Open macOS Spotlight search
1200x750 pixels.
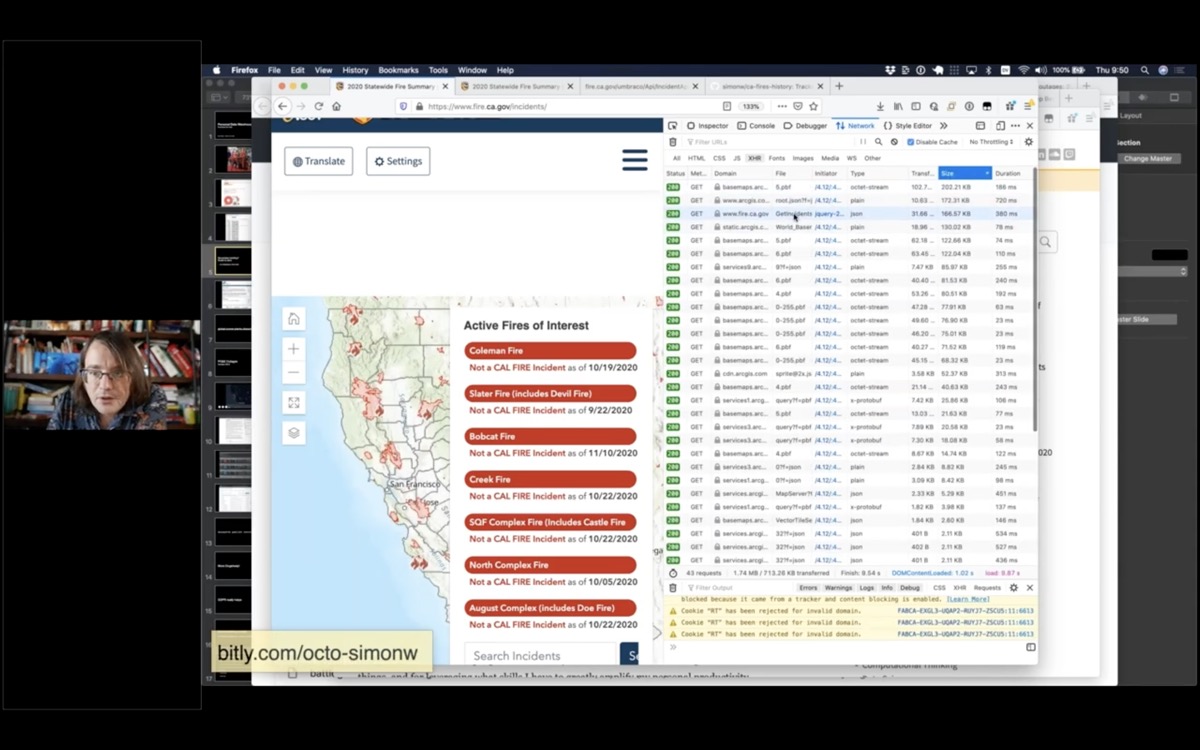(1143, 70)
